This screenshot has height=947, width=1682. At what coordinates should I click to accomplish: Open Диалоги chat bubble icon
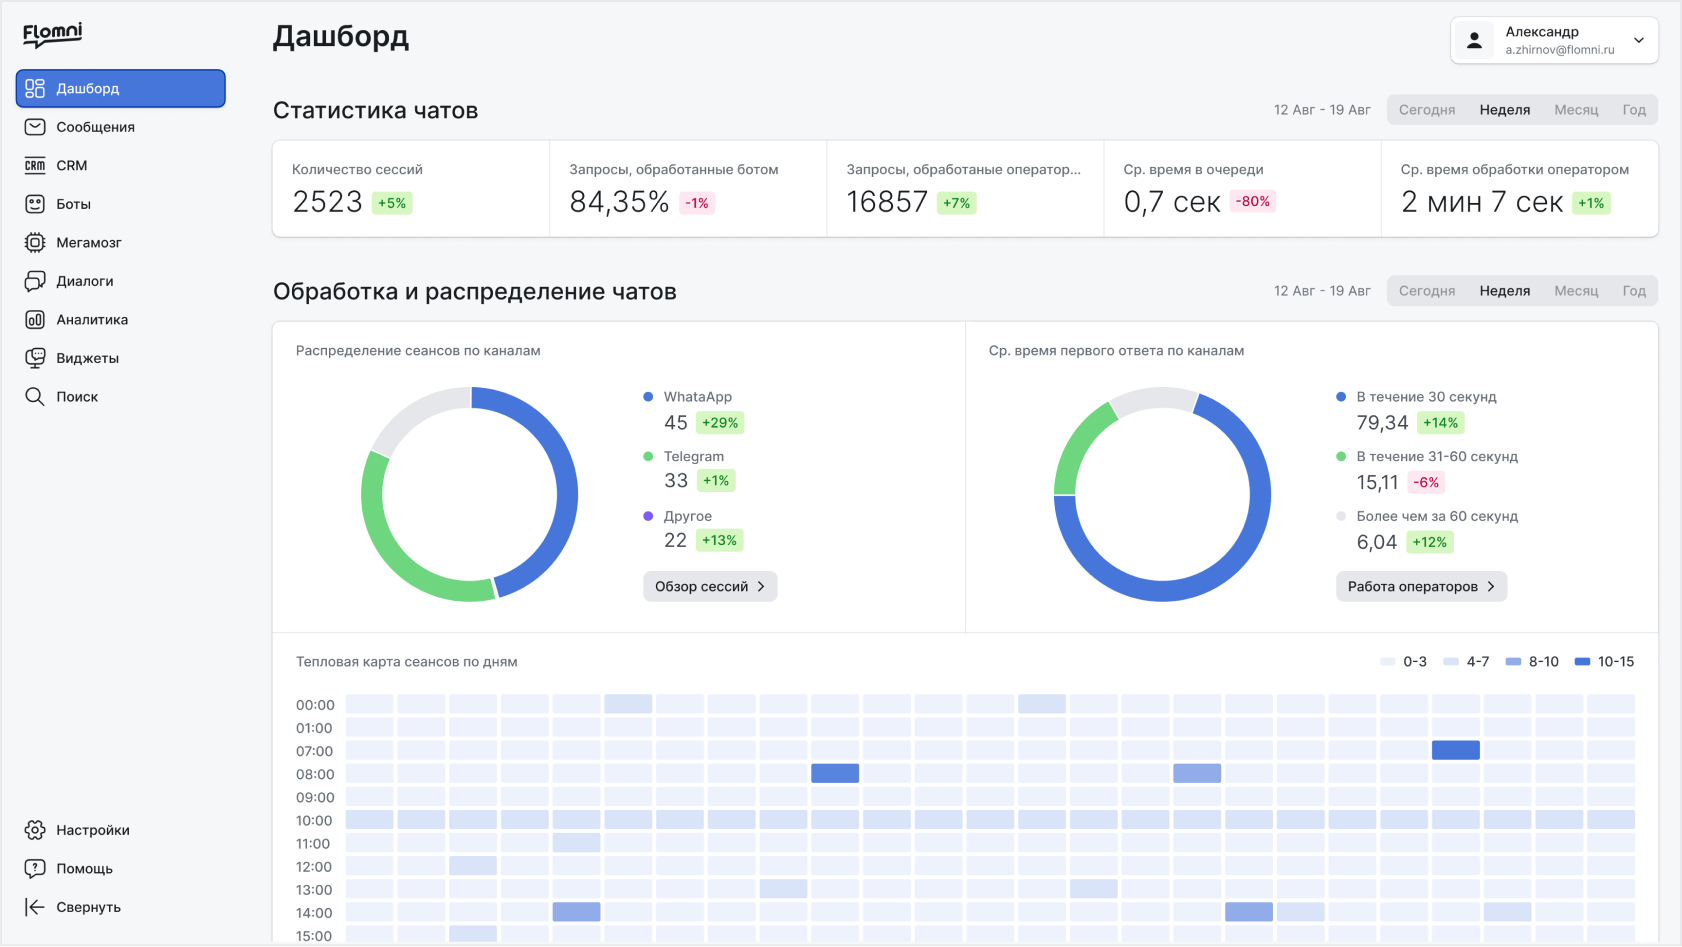(35, 281)
